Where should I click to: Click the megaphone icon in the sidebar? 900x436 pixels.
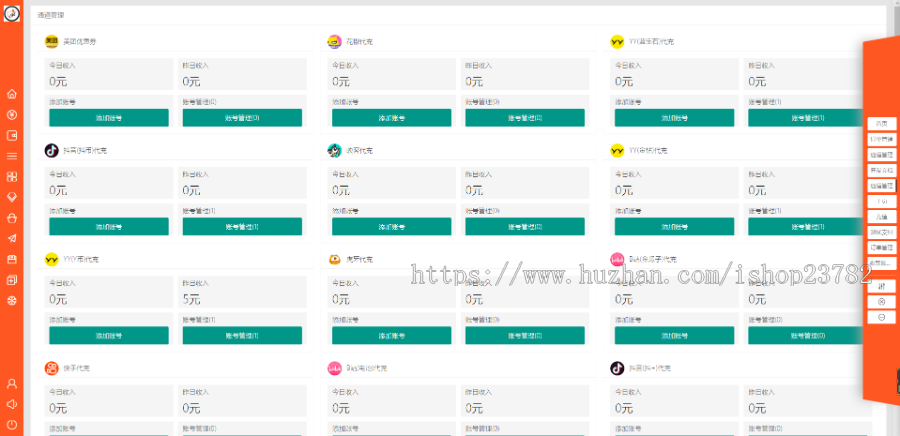11,404
